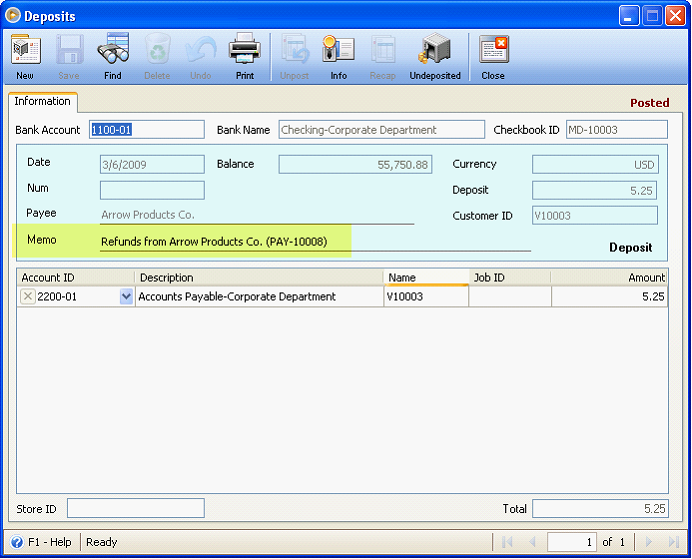Viewport: 692px width, 559px height.
Task: Click the Name column header
Action: pos(426,278)
